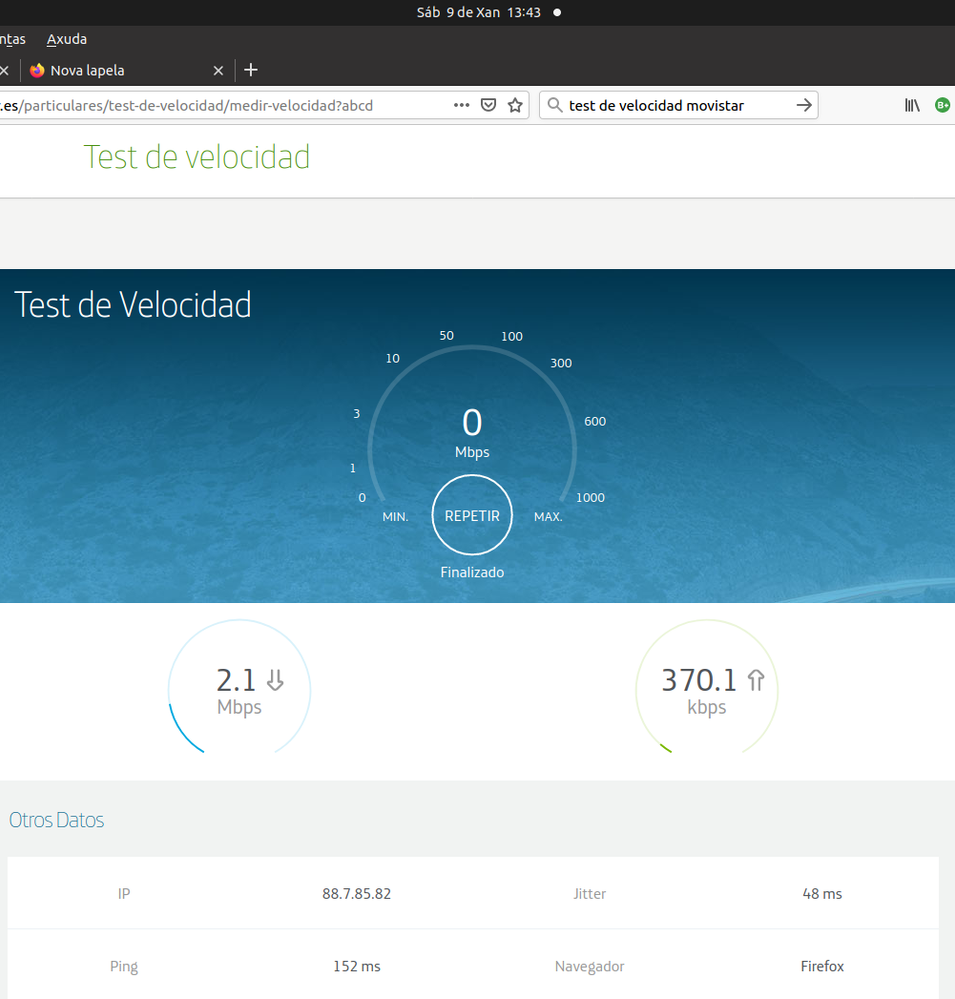The width and height of the screenshot is (955, 999).
Task: Click the IP address 88.7.85.82
Action: coord(356,893)
